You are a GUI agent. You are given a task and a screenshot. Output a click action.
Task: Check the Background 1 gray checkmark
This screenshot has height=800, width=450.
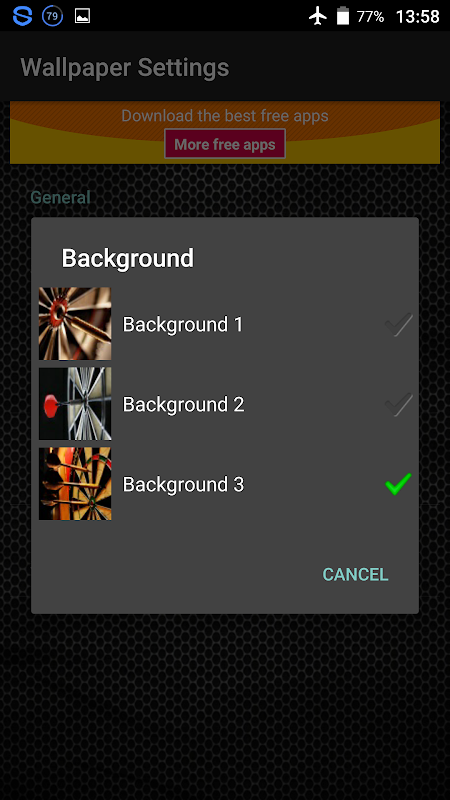(x=398, y=324)
